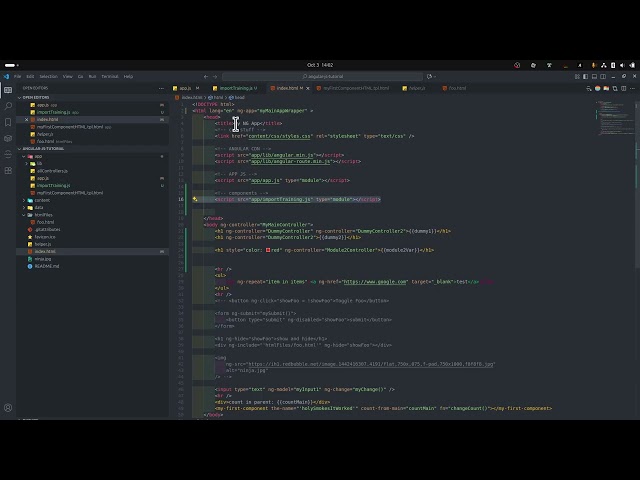640x480 pixels.
Task: Follow the https://www.google.com link in code
Action: coord(375,282)
